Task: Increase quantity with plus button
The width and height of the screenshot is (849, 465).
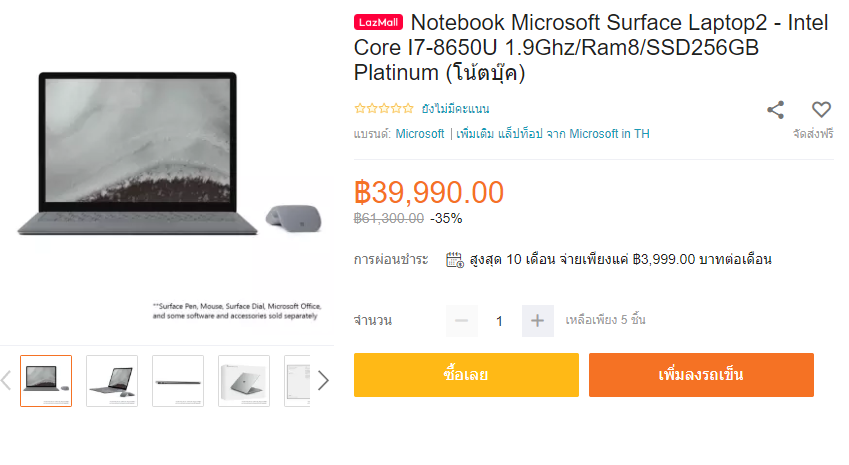Action: pos(537,321)
